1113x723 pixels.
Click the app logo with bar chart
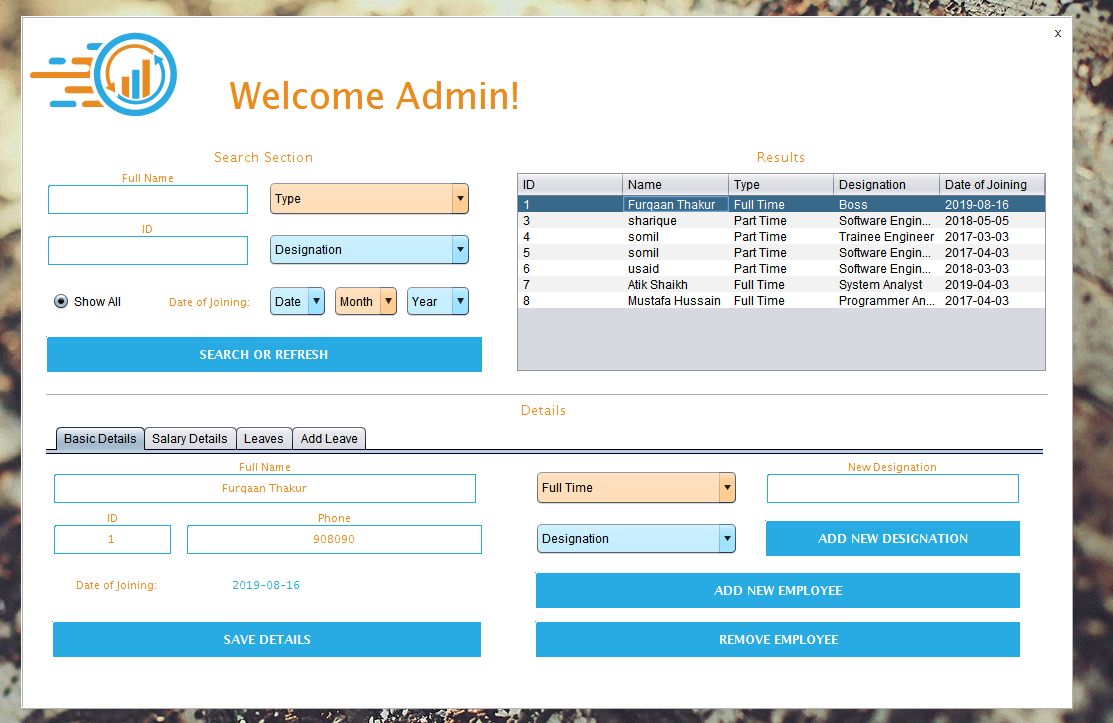pos(104,74)
